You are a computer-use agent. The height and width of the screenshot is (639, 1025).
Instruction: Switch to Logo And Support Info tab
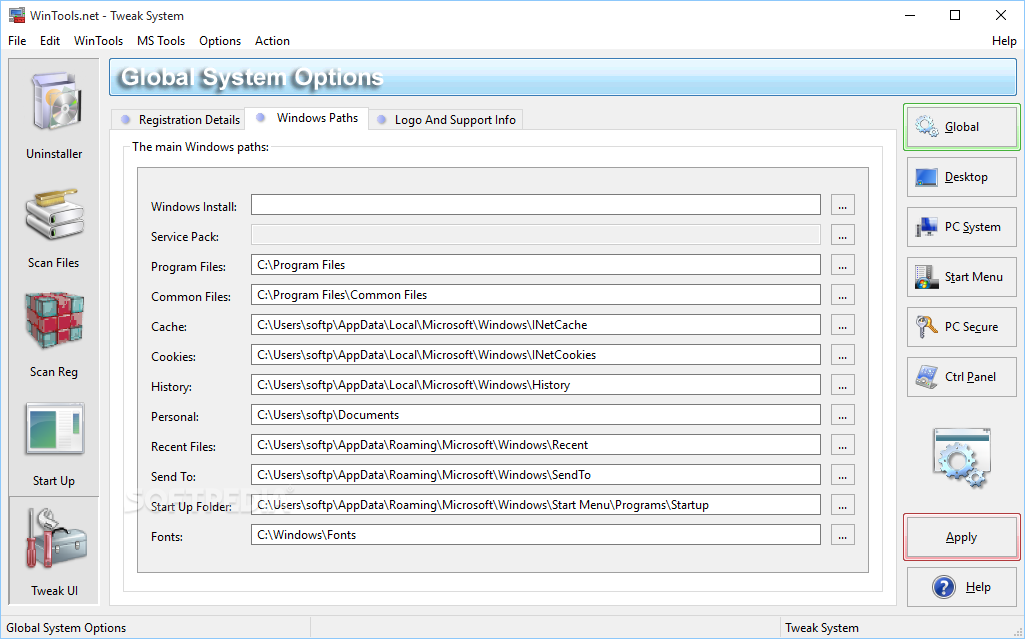(446, 120)
